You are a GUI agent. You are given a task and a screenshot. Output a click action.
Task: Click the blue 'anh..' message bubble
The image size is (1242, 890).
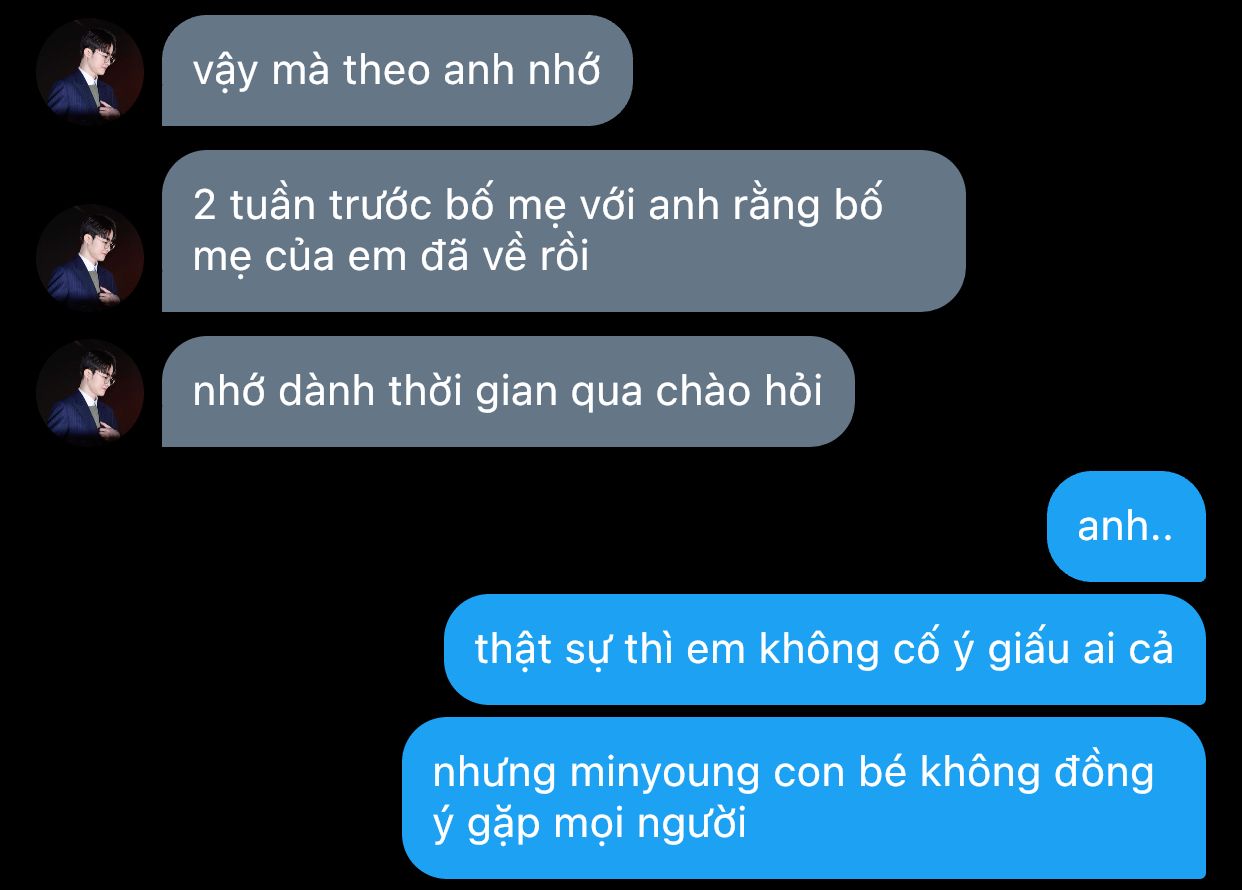tap(1126, 526)
